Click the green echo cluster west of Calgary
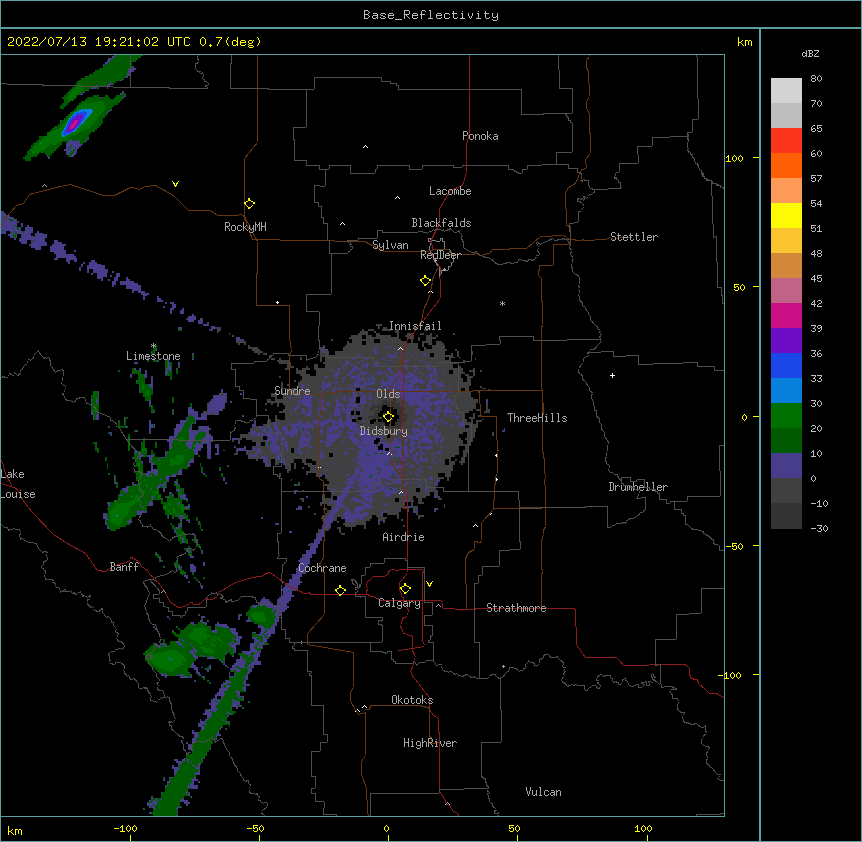This screenshot has height=842, width=862. (192, 649)
